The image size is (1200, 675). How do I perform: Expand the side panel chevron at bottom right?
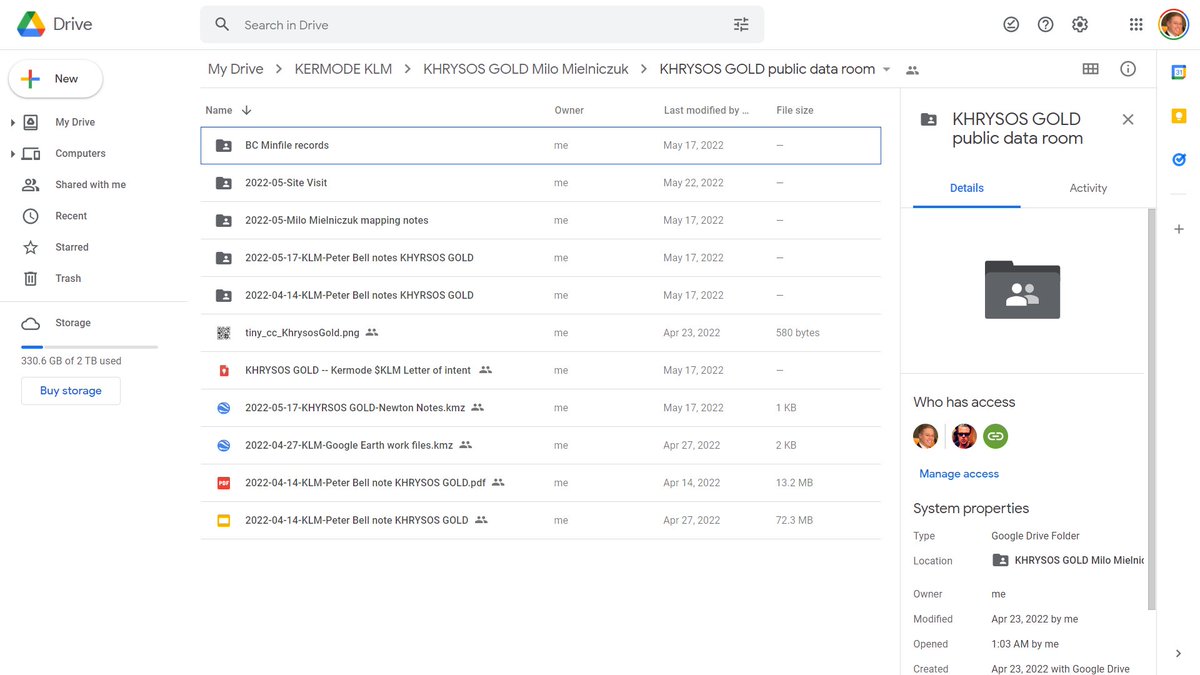click(1178, 653)
